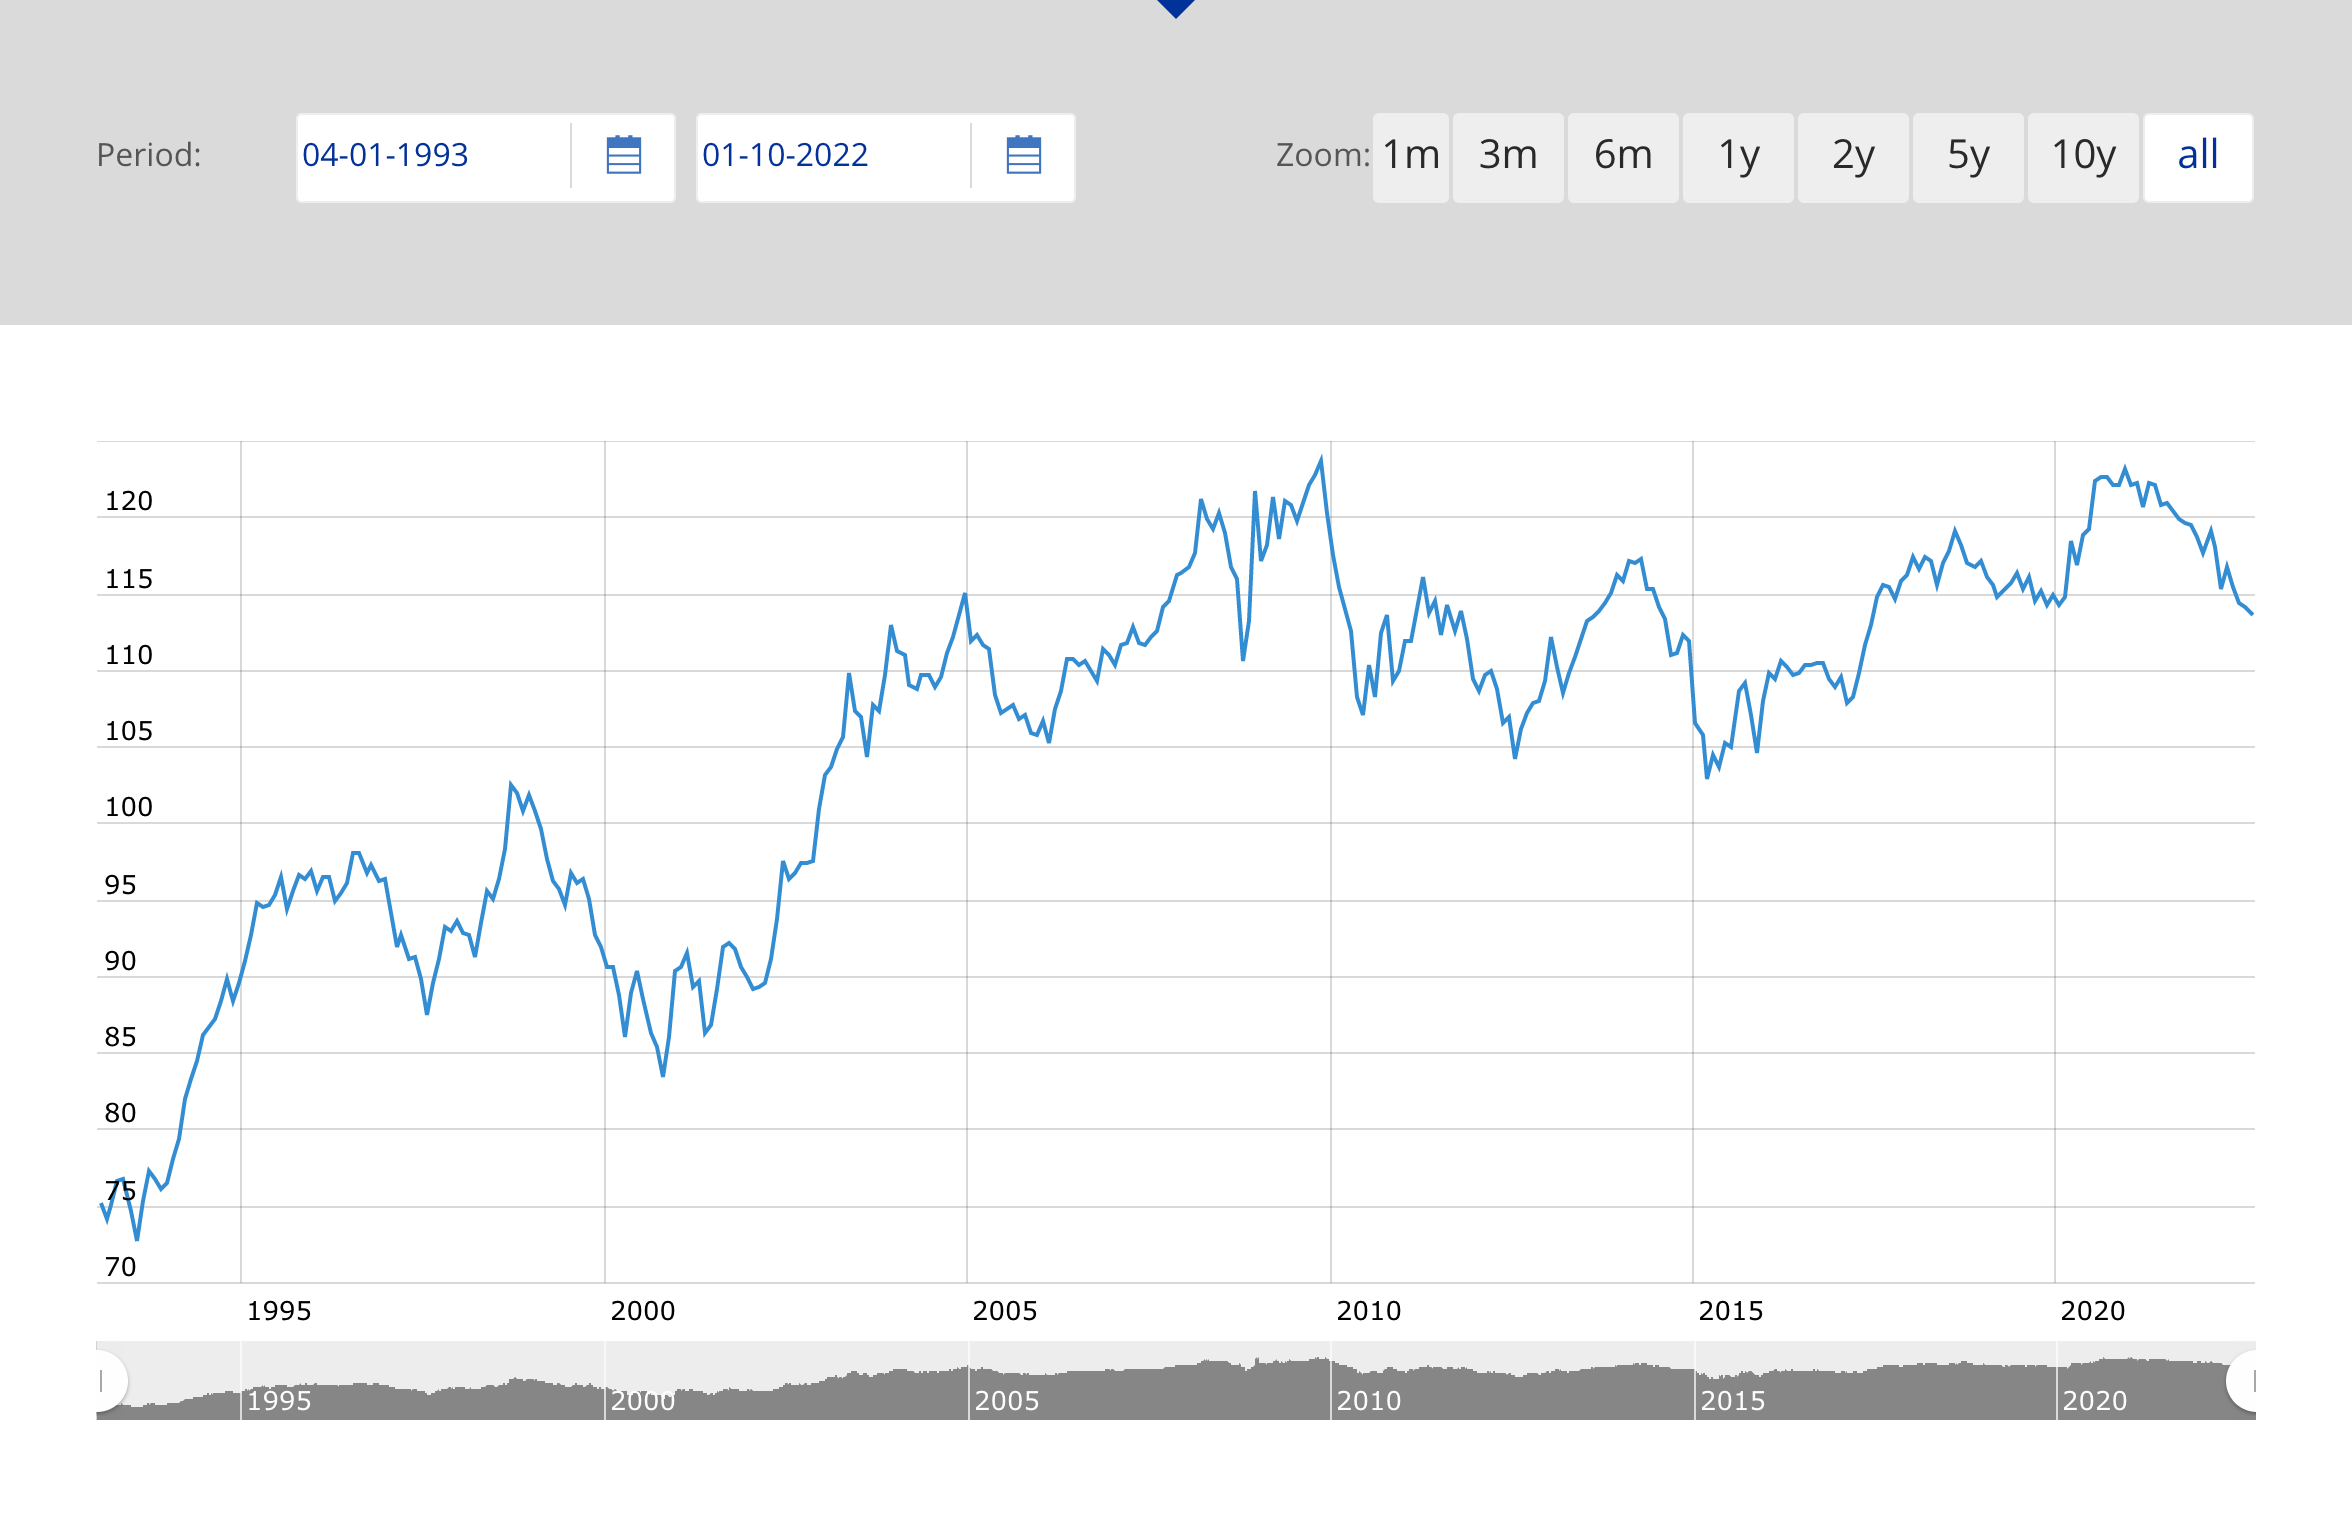Viewport: 2352px width, 1516px height.
Task: Open the start date calendar picker icon
Action: [623, 156]
